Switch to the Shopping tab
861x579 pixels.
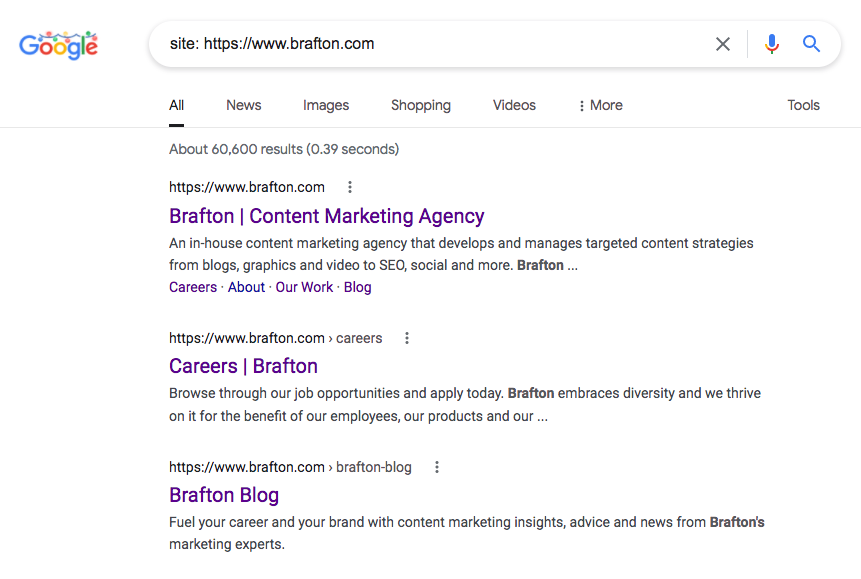point(420,105)
